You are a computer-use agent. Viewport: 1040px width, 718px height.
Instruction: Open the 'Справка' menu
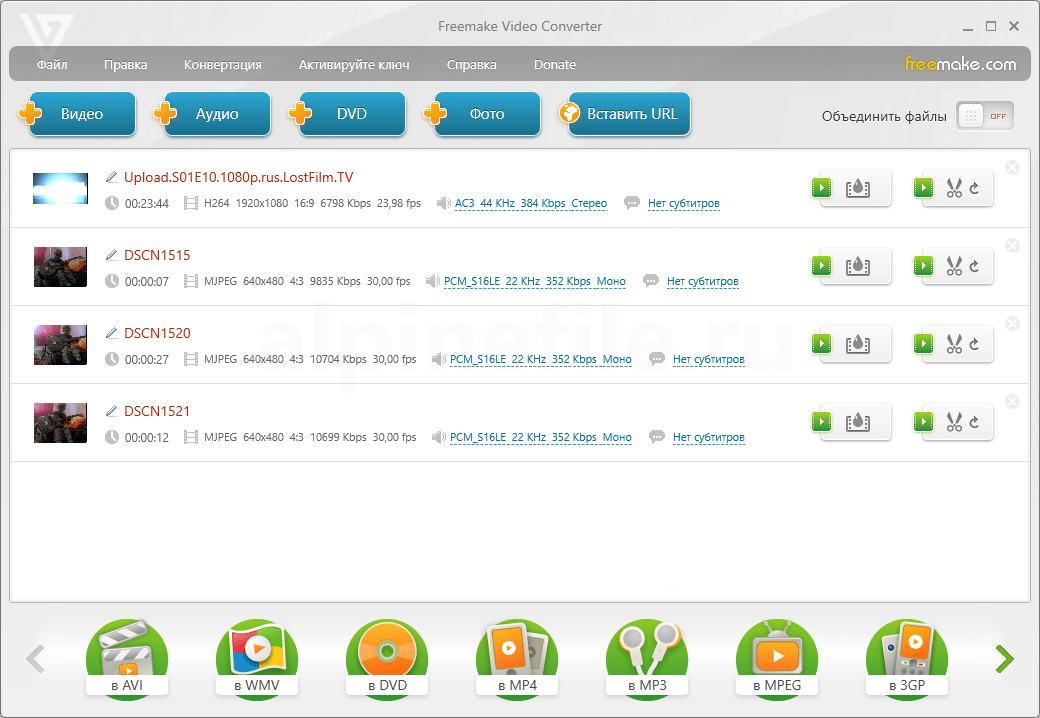[x=471, y=65]
